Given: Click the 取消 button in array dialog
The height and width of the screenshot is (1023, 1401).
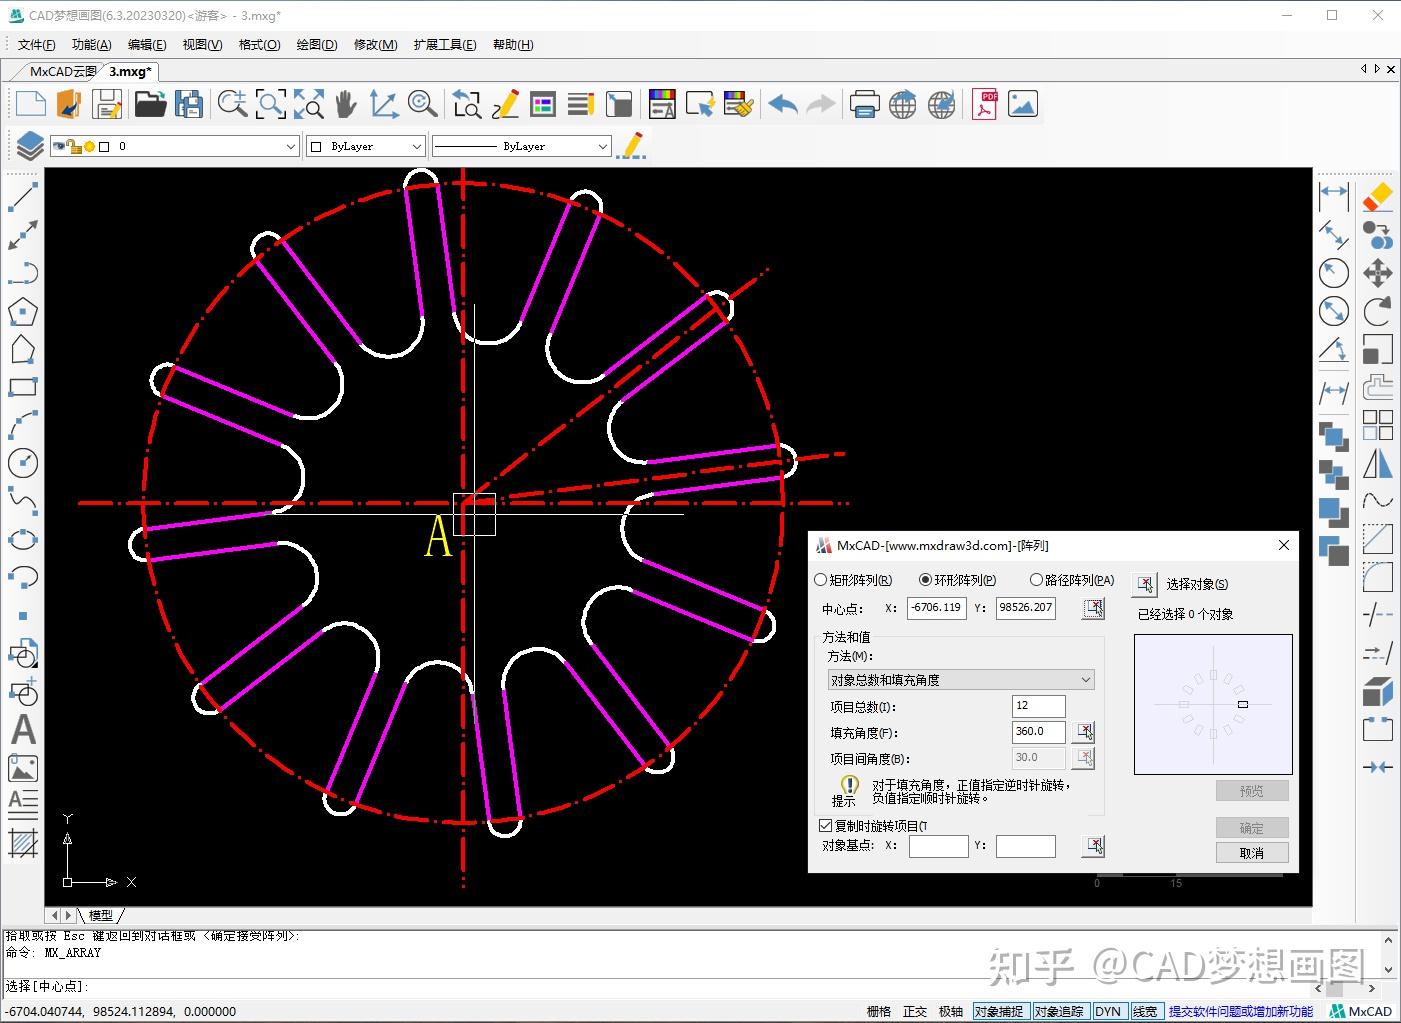Looking at the screenshot, I should 1251,853.
